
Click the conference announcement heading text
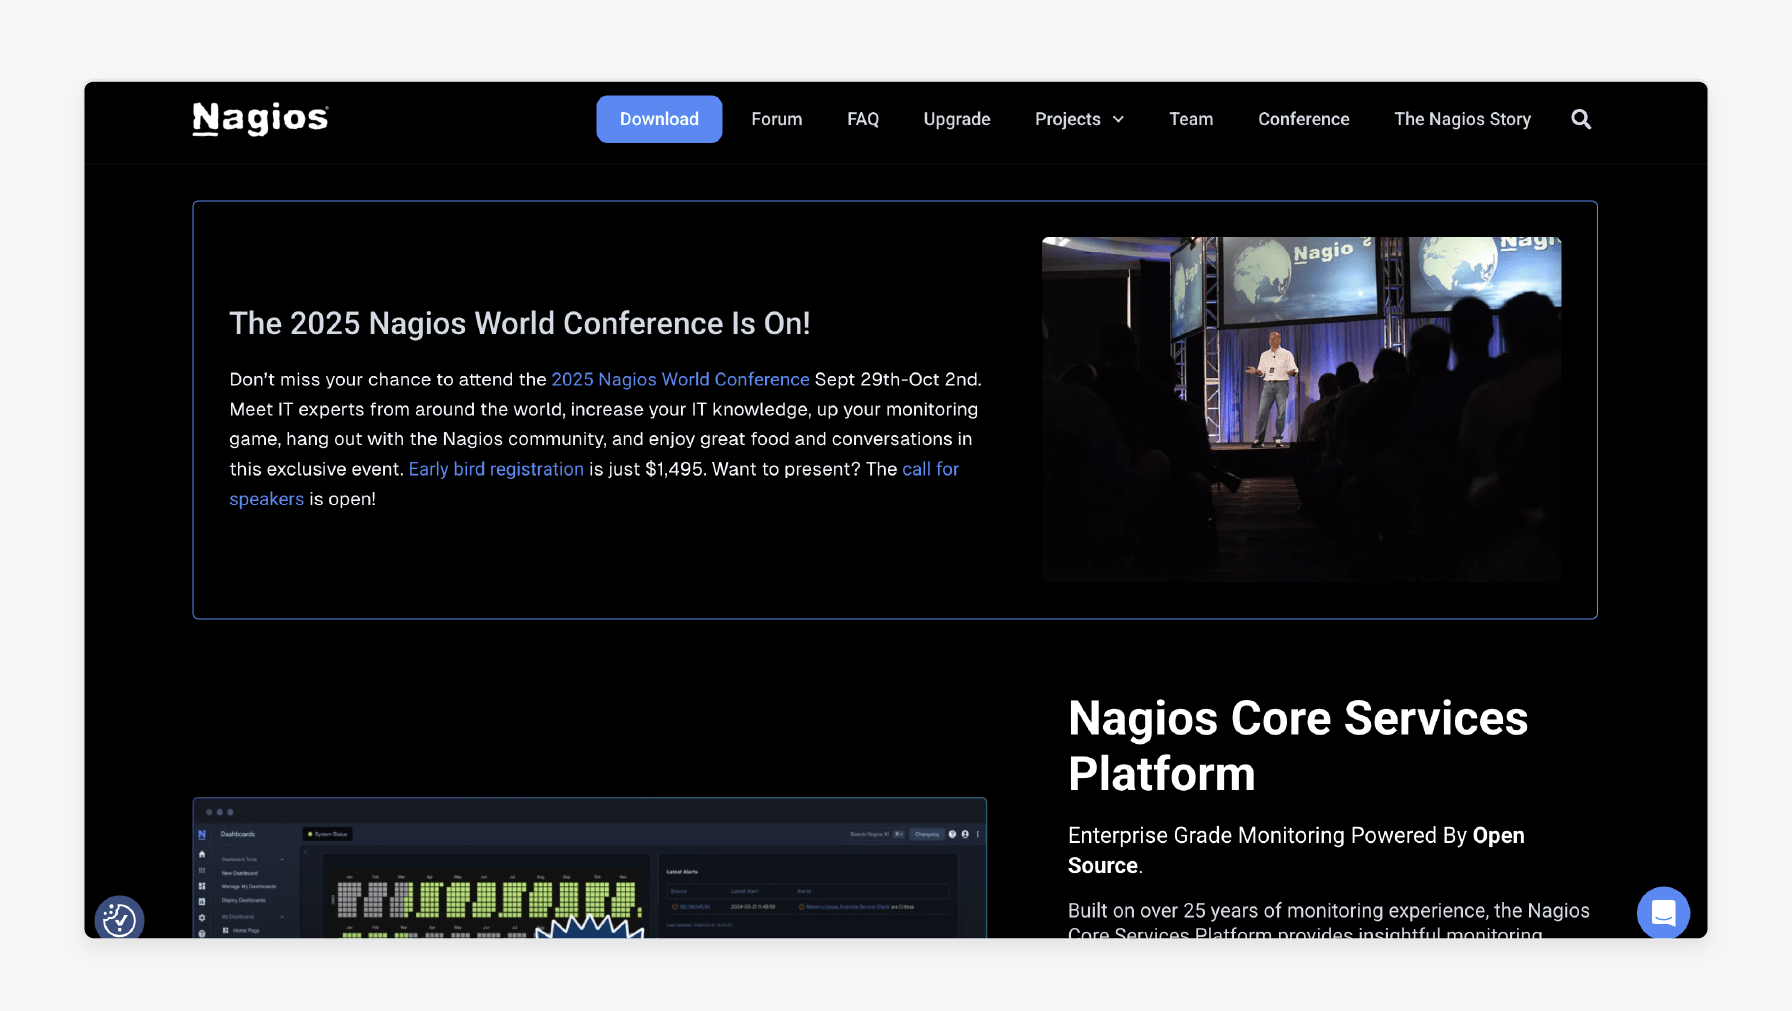[x=520, y=323]
